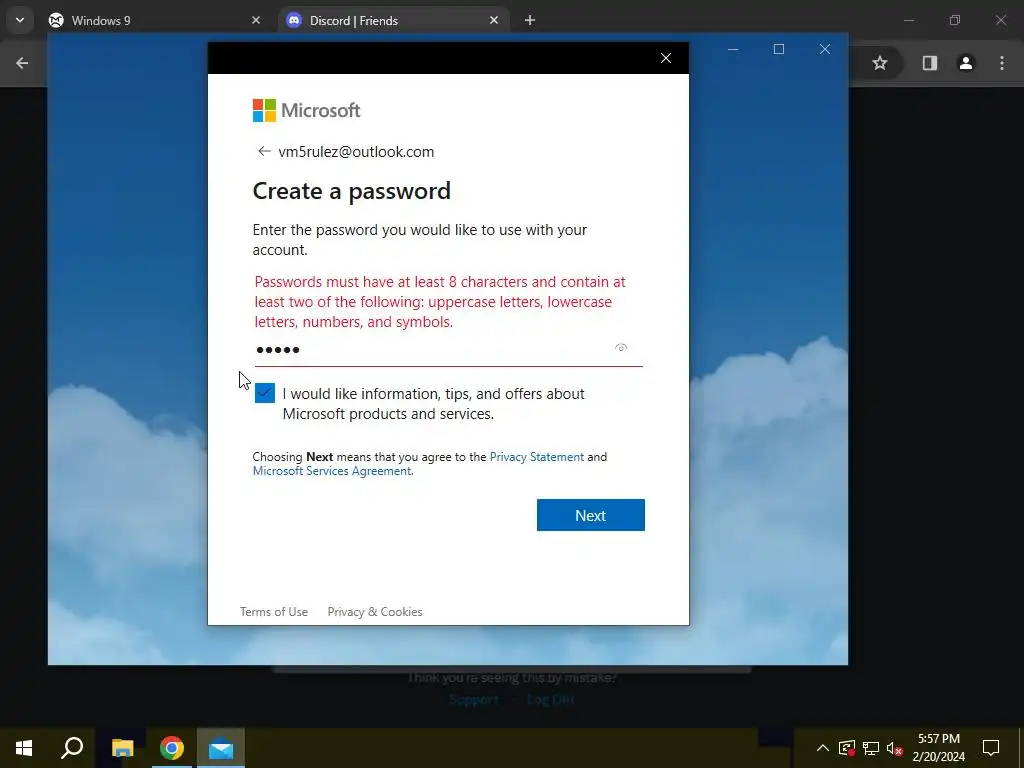This screenshot has height=768, width=1024.
Task: Open Google Chrome from the taskbar
Action: click(172, 748)
